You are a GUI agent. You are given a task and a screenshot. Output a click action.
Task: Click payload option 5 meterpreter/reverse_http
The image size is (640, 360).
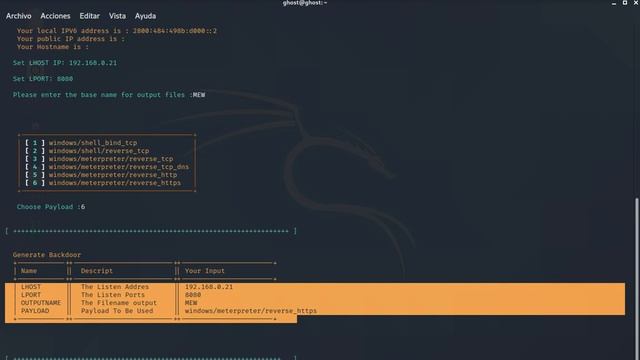pos(101,175)
